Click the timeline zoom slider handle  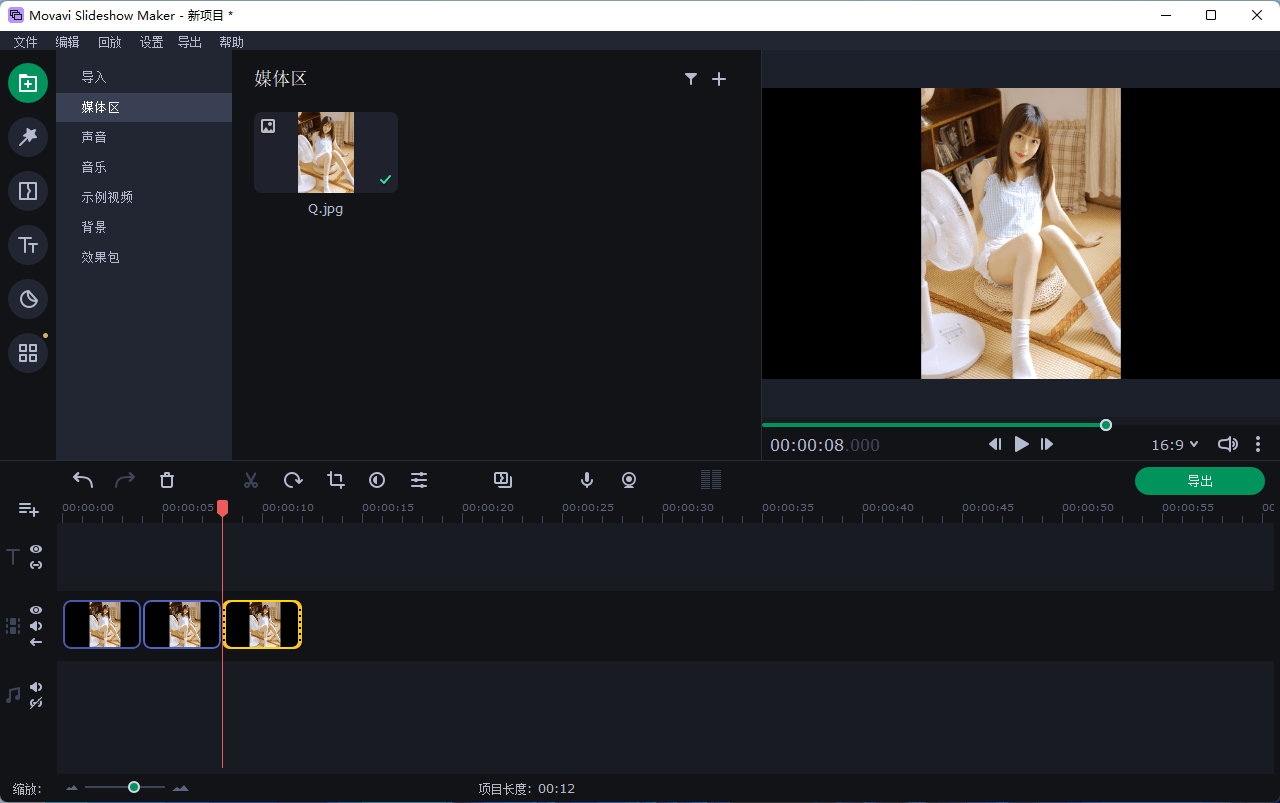coord(134,788)
